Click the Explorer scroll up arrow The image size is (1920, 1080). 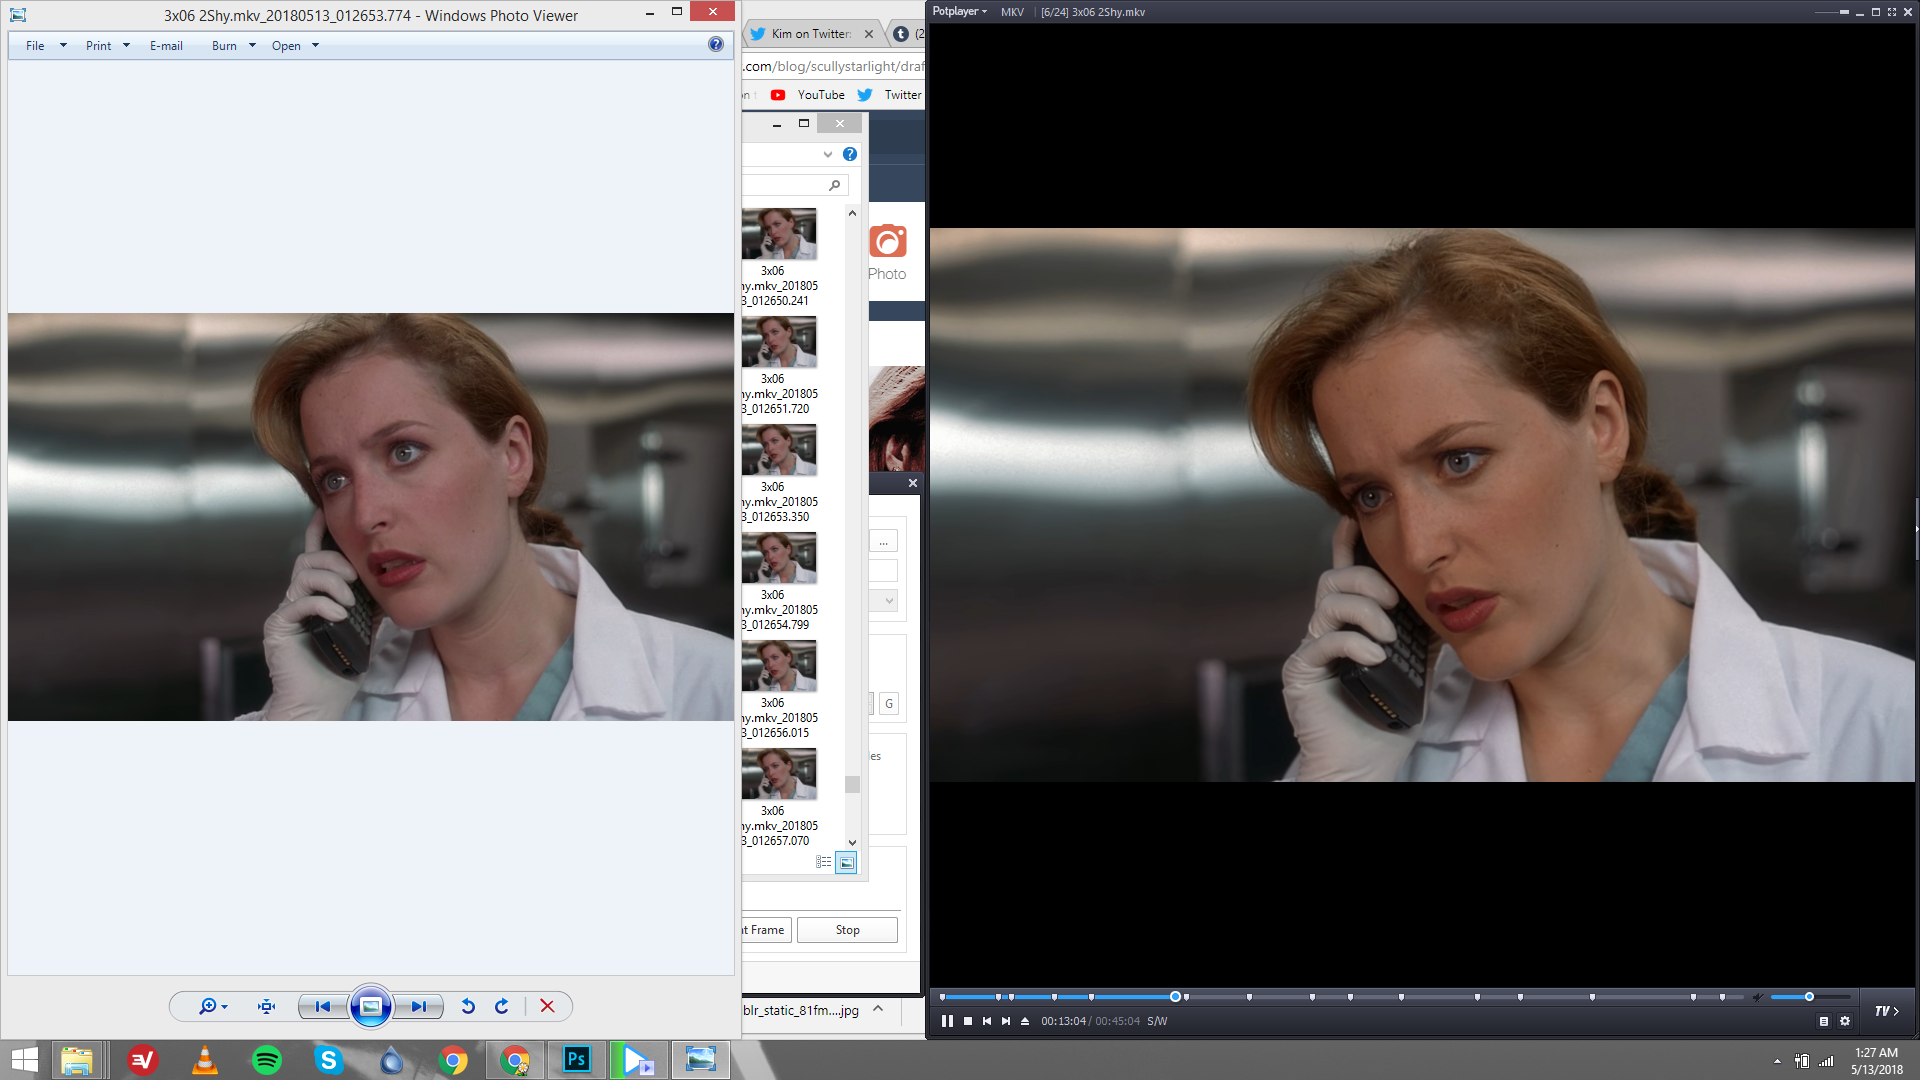pyautogui.click(x=852, y=213)
